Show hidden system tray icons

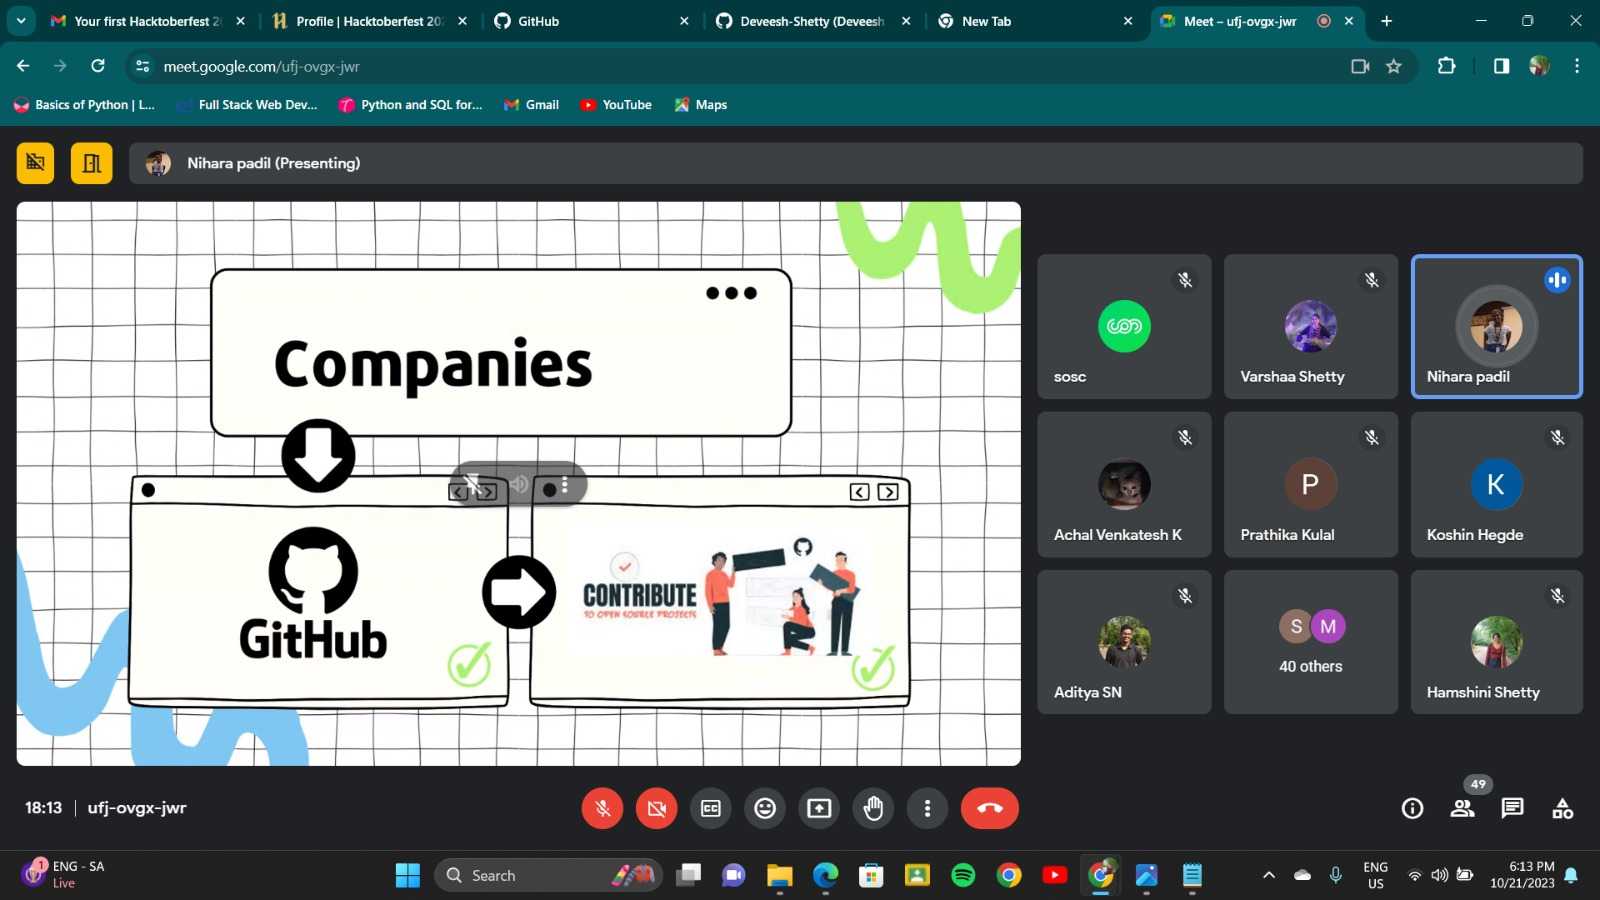(x=1269, y=875)
